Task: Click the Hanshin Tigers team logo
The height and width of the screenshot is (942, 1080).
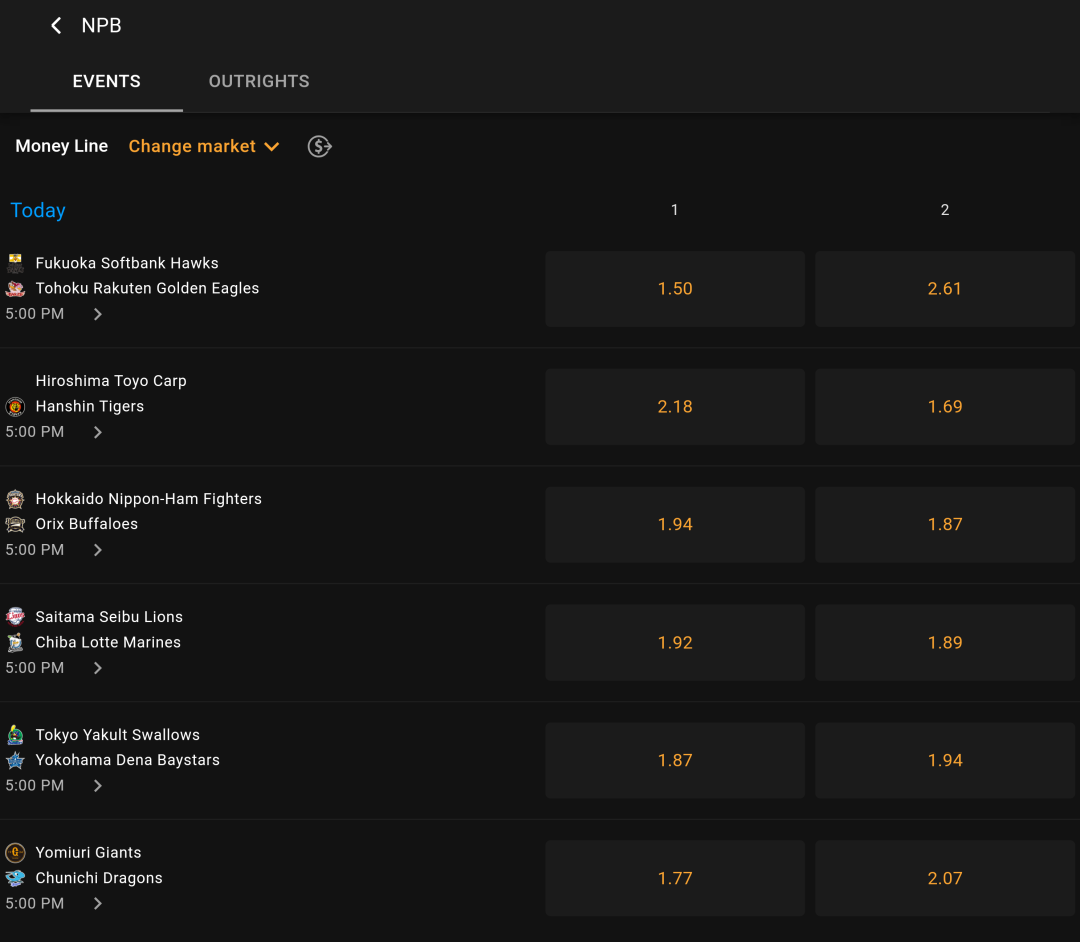Action: tap(15, 406)
